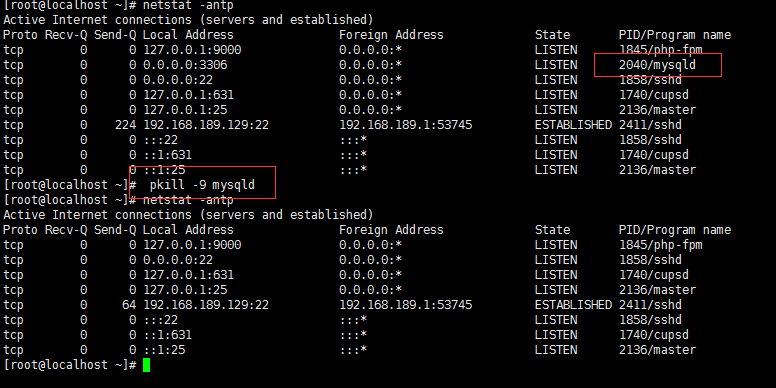Click the last "[root@localhost ~]#" prompt beside the cursor
The image size is (776, 388).
point(70,365)
